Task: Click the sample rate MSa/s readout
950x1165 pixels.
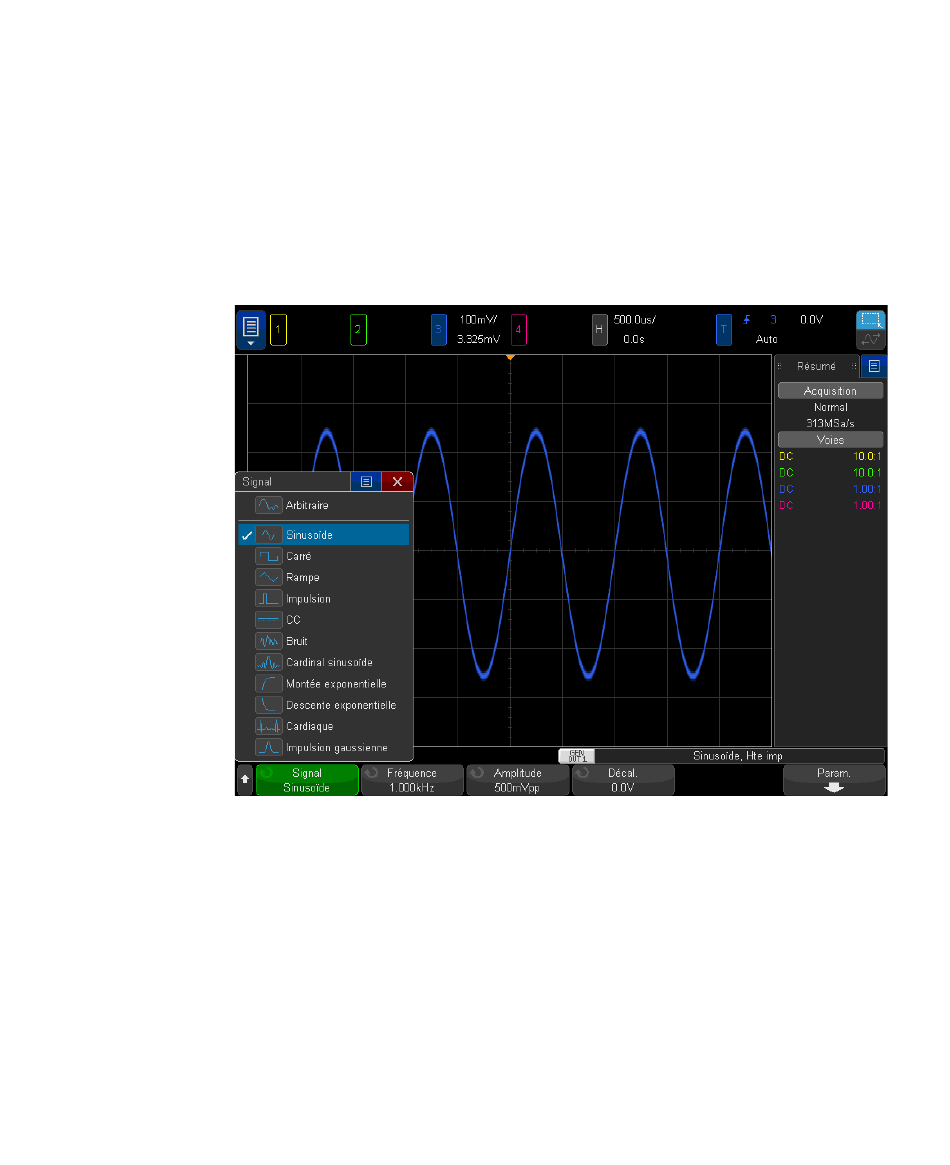Action: pyautogui.click(x=830, y=424)
